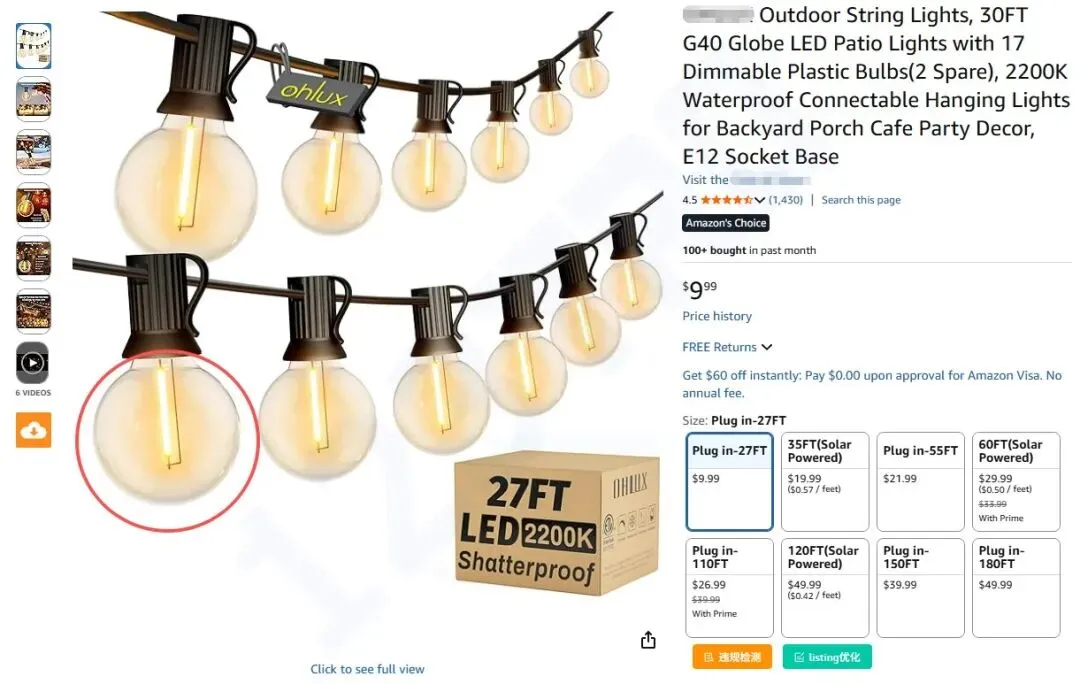Choose the 60FT(Solar Powered) size option
The height and width of the screenshot is (684, 1080).
click(x=1016, y=481)
